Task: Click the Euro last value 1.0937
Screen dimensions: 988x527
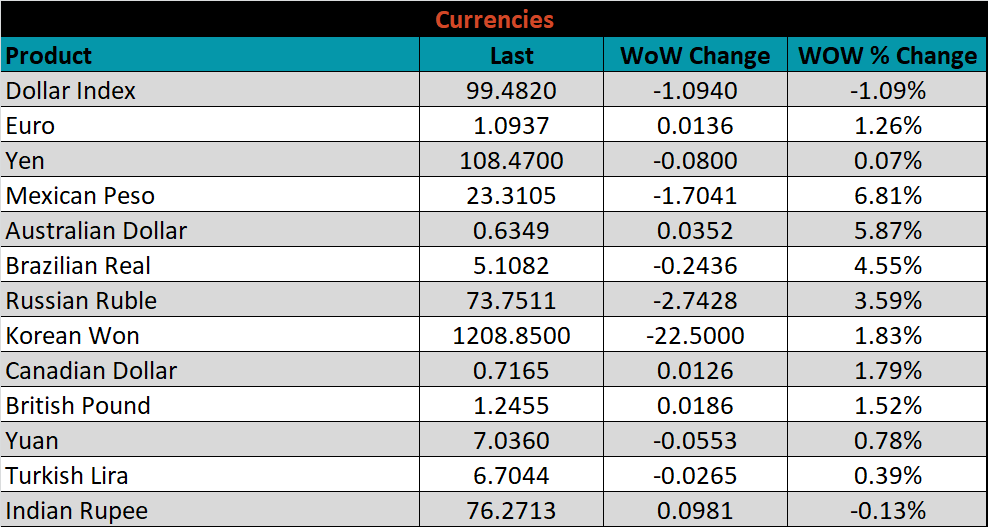Action: (512, 125)
